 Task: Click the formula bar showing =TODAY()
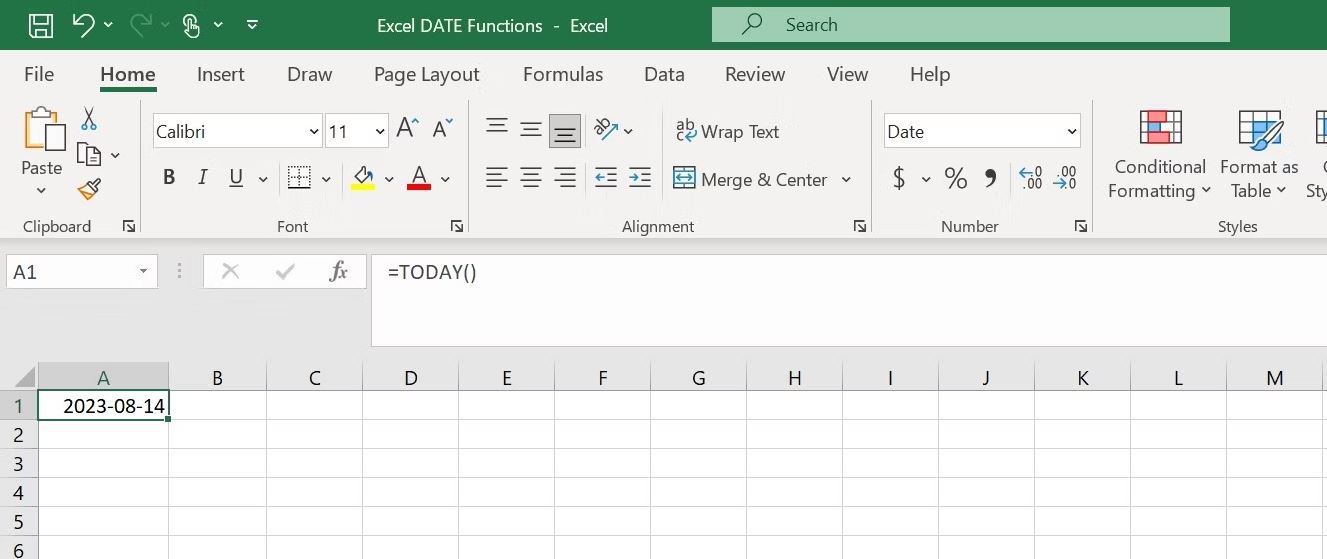click(849, 300)
